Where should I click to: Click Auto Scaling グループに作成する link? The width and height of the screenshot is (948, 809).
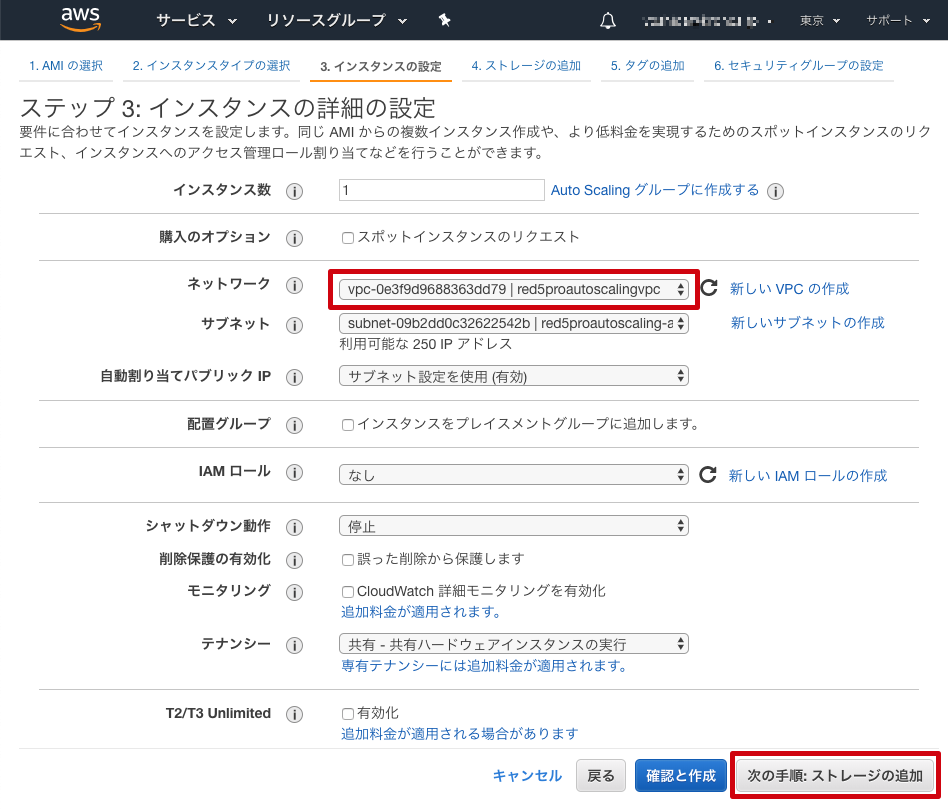pos(655,190)
